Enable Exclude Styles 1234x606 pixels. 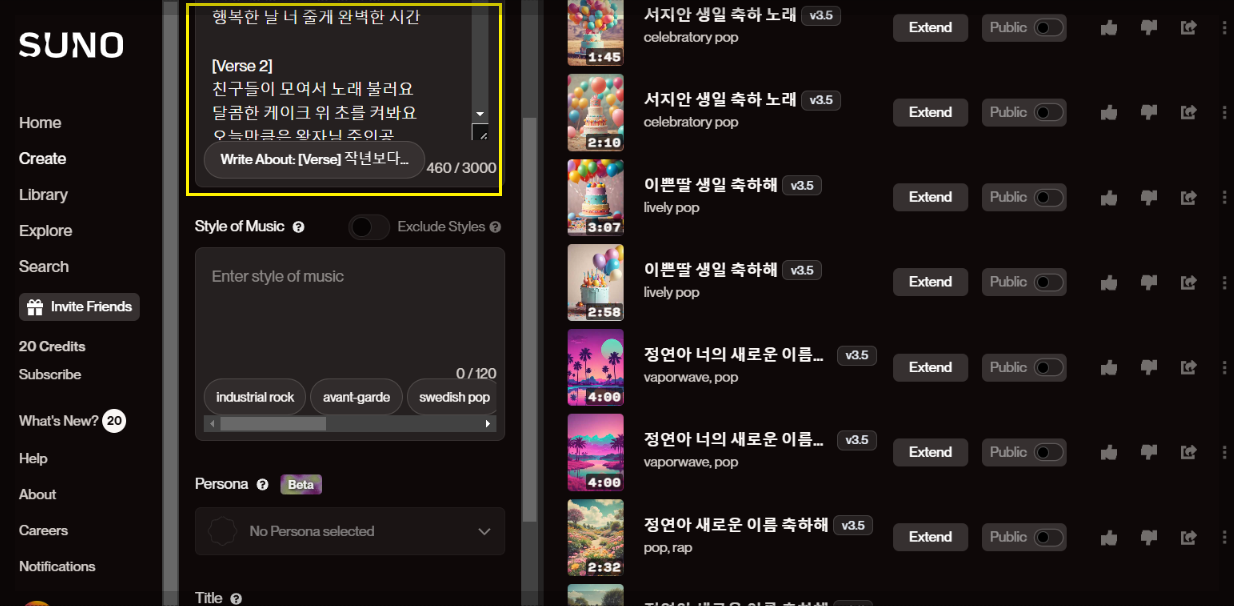[x=368, y=226]
